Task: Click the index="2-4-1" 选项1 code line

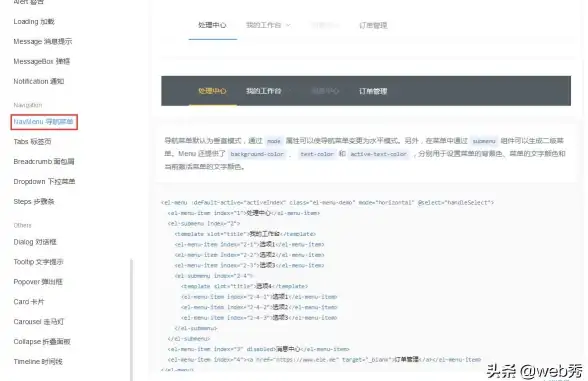Action: 259,297
